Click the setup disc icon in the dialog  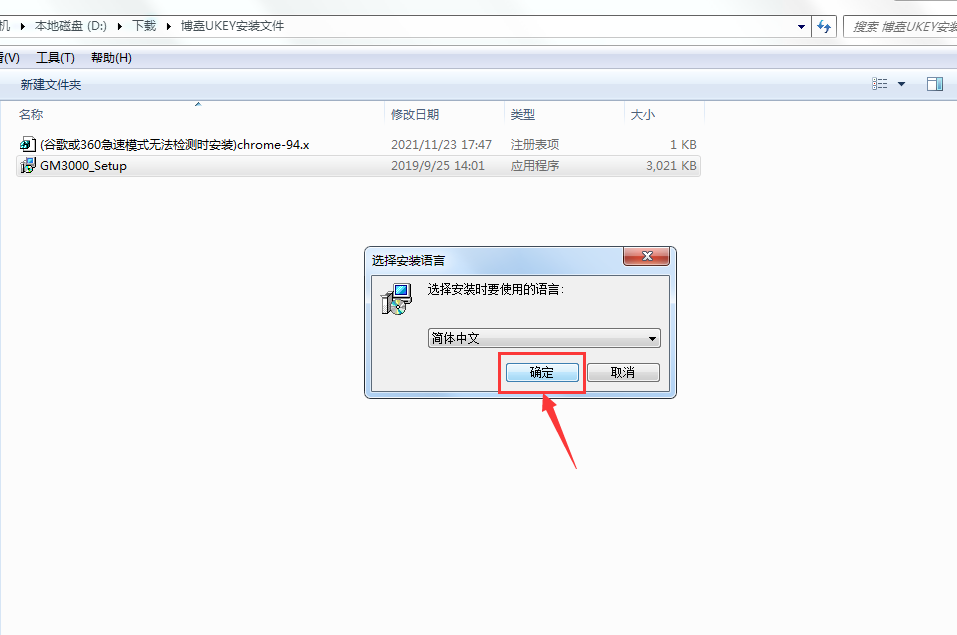pyautogui.click(x=397, y=299)
